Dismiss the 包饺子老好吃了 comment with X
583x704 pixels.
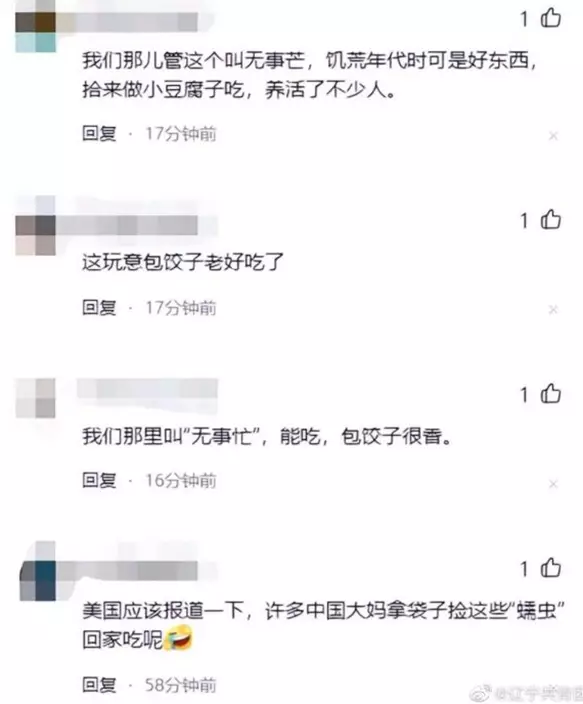tap(553, 309)
